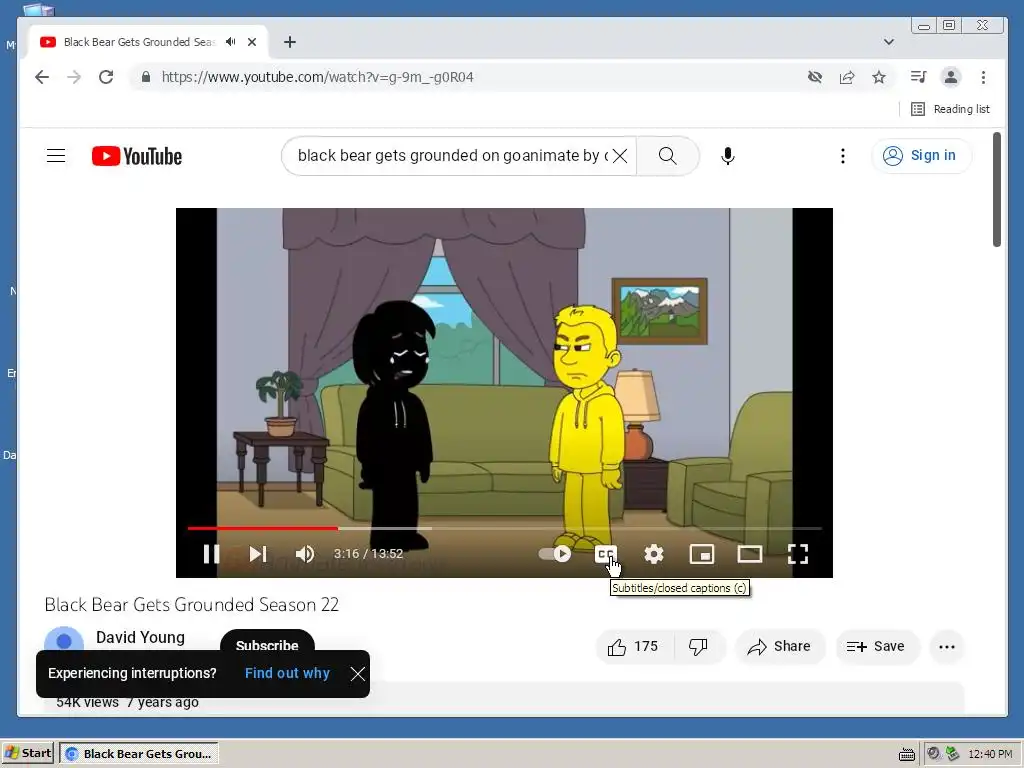This screenshot has width=1024, height=768.
Task: Share this page from address bar
Action: click(x=847, y=77)
